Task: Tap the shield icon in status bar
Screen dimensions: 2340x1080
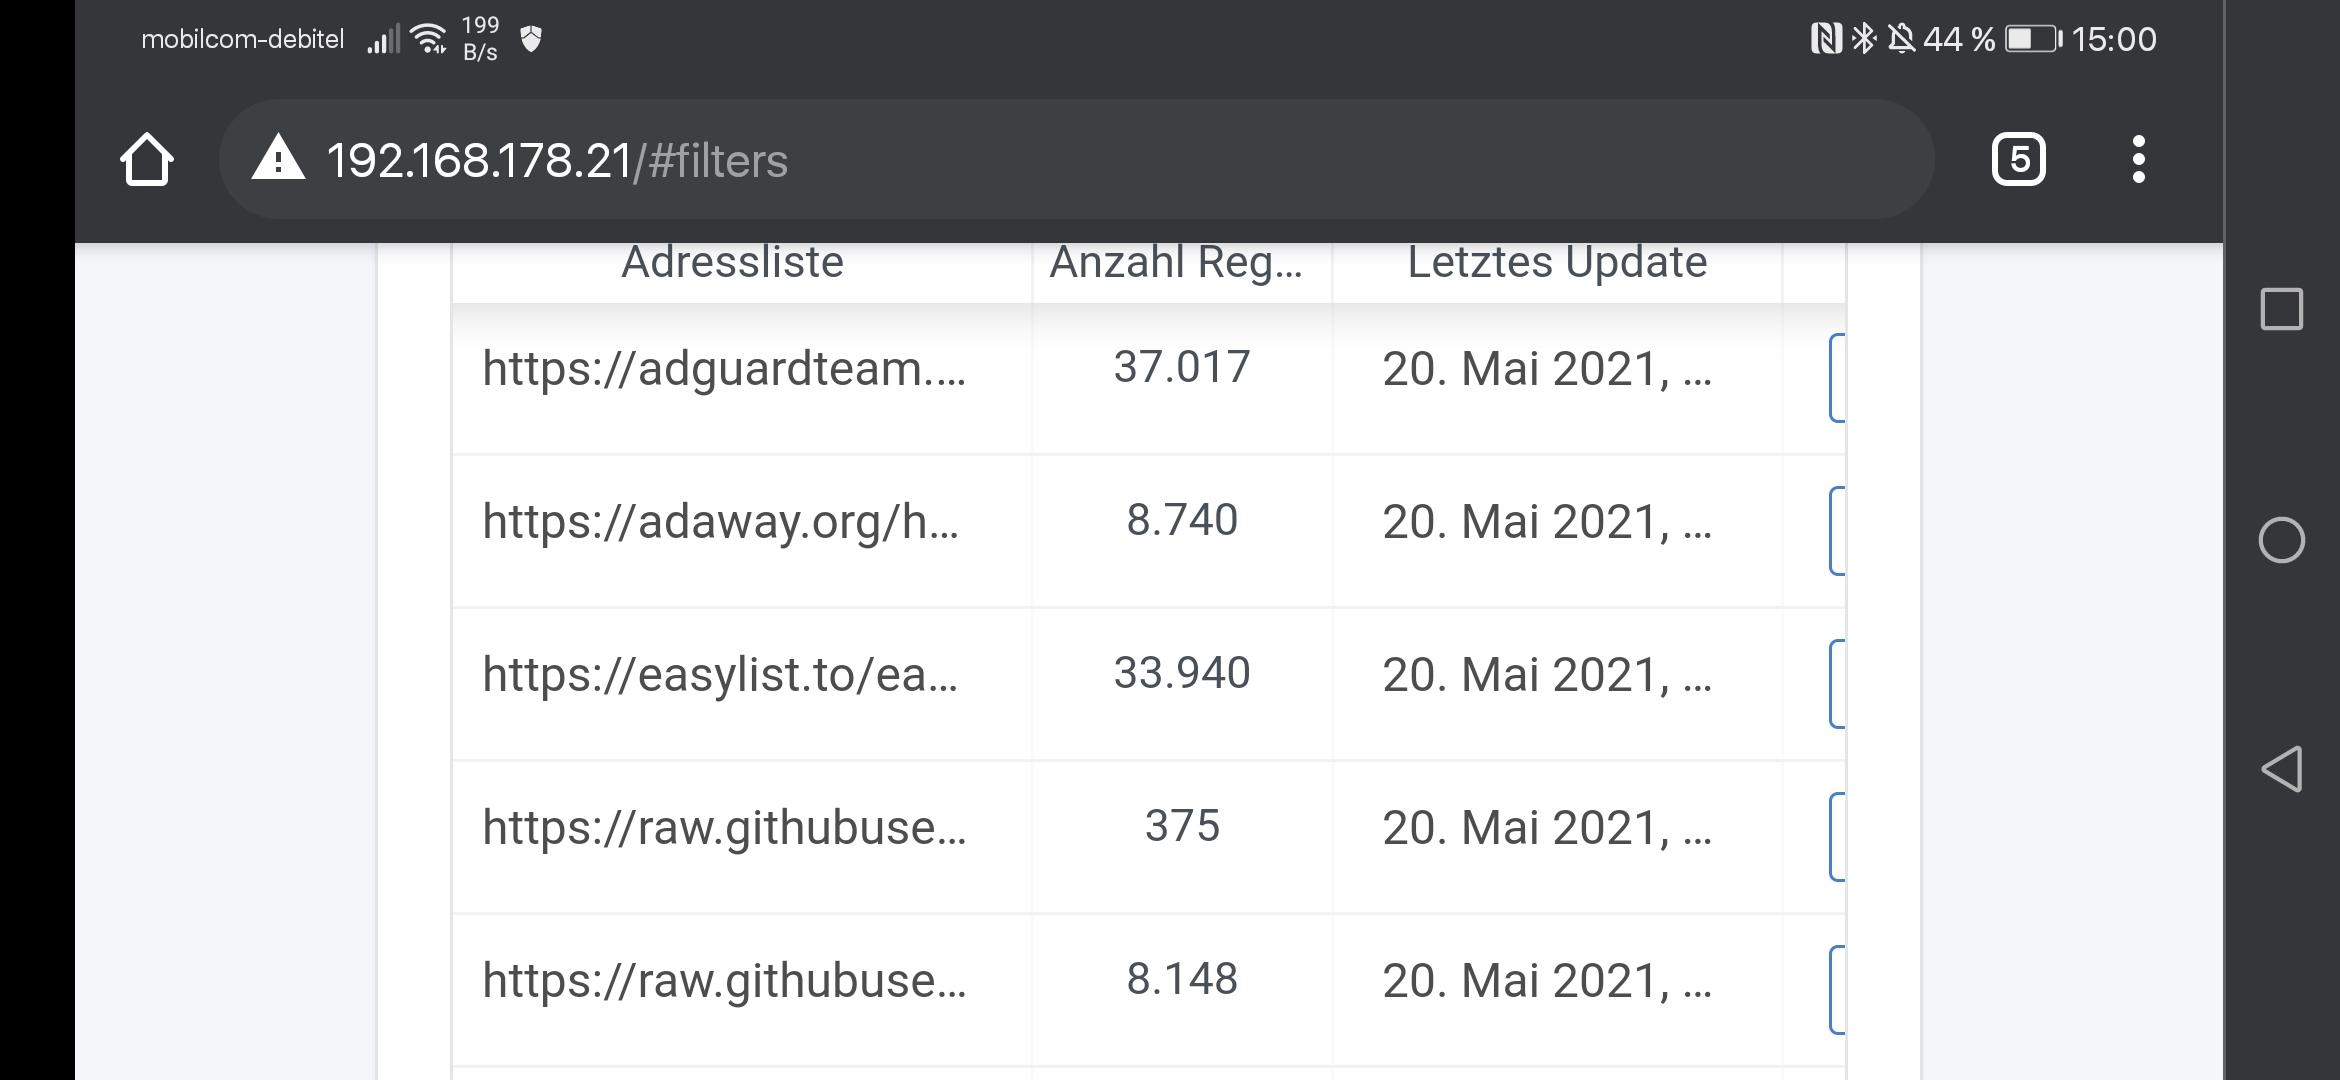Action: (x=531, y=39)
